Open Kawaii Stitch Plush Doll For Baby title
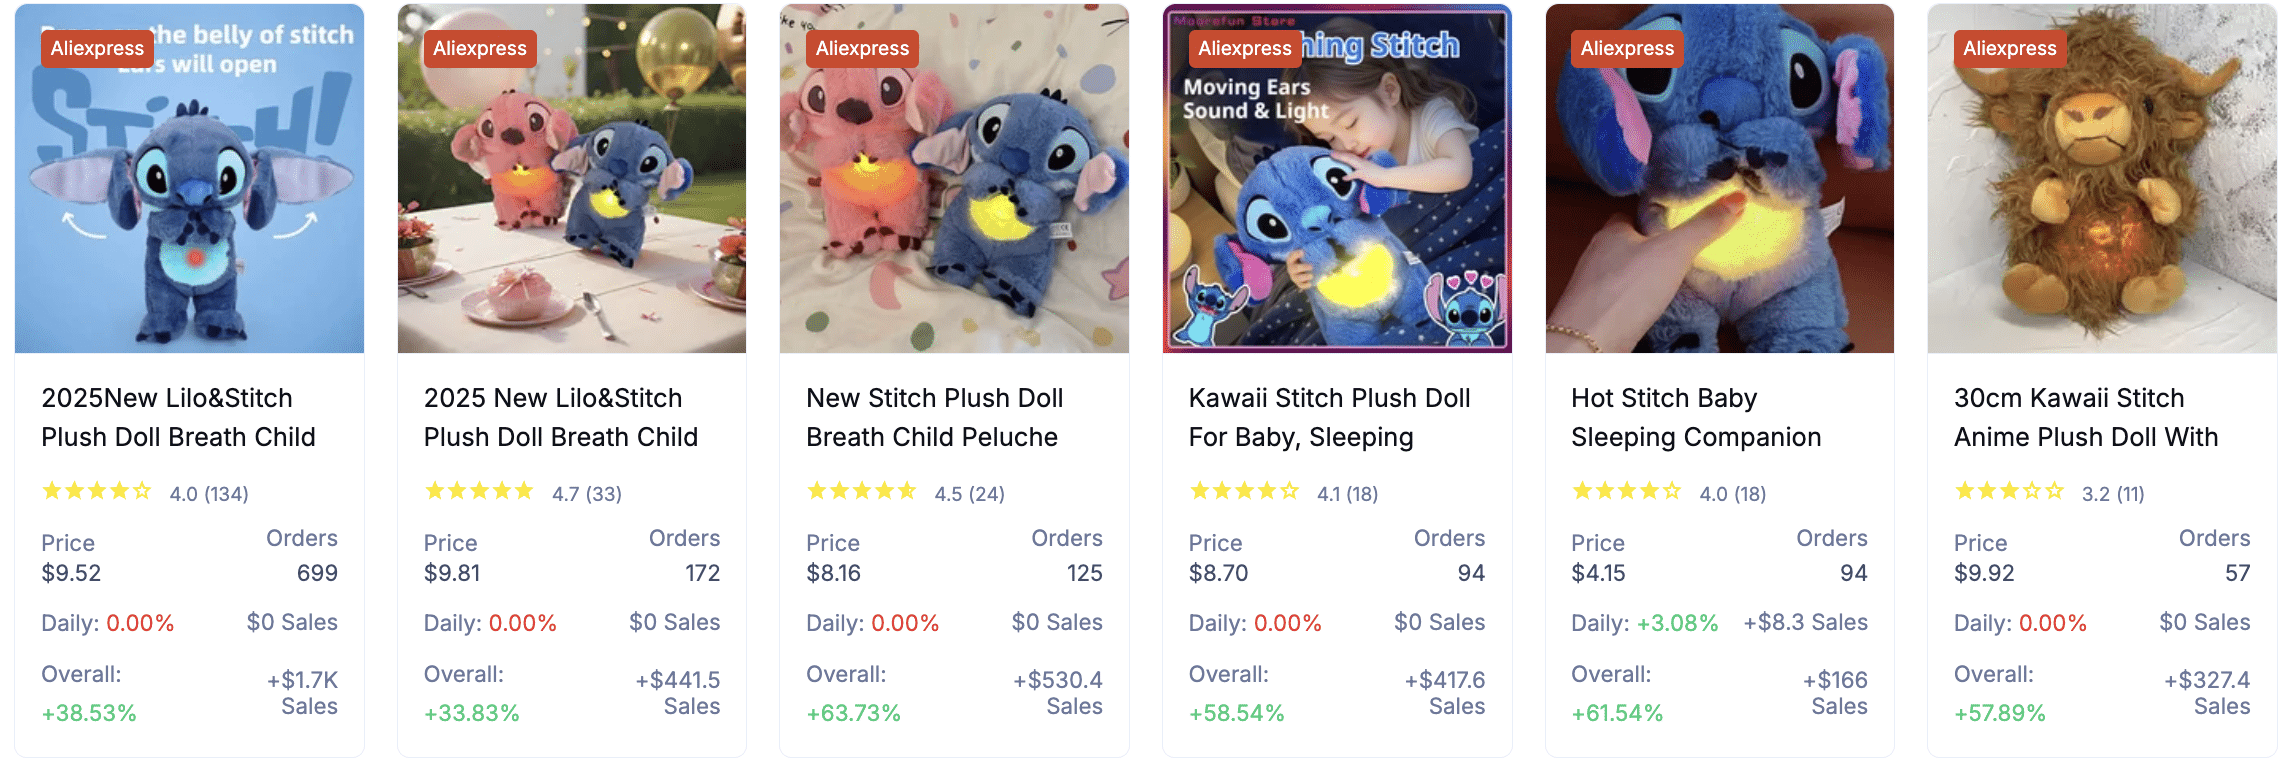Screen dimensions: 2292x770 click(x=1329, y=417)
